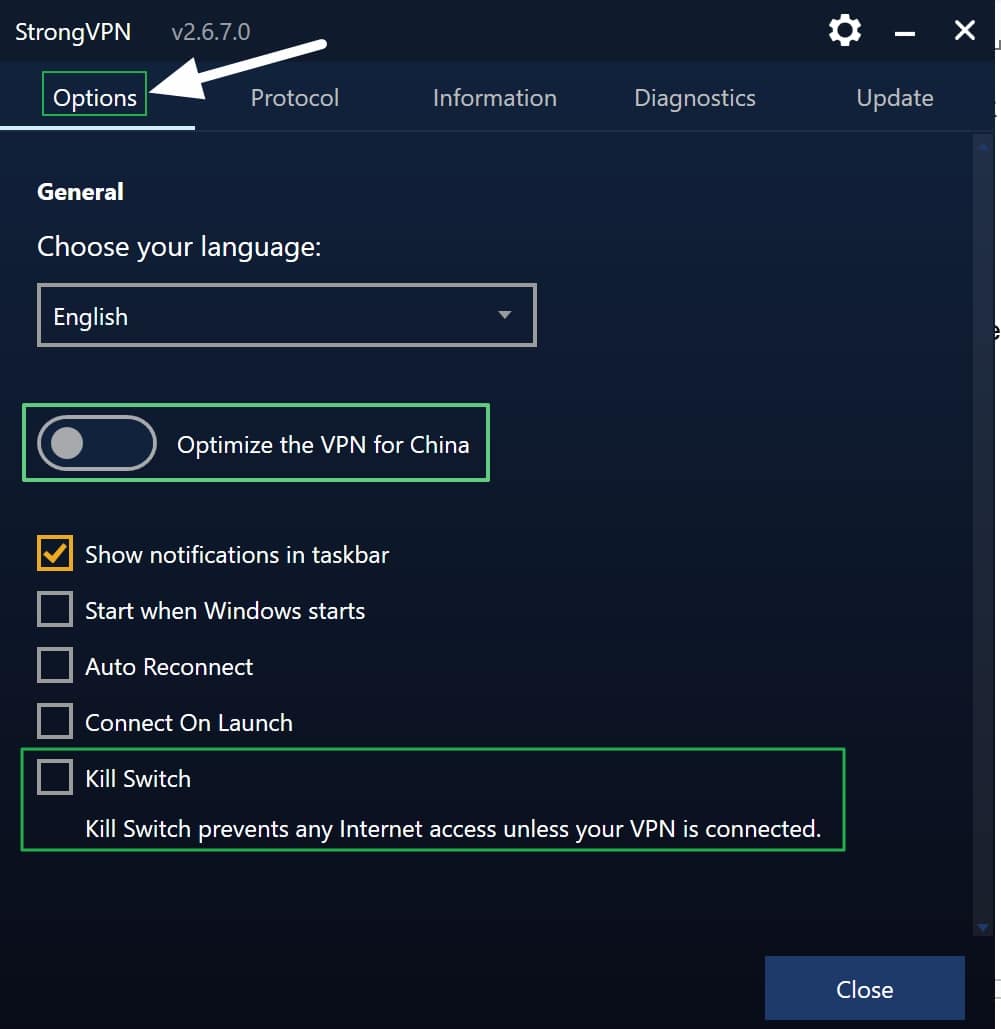This screenshot has width=1001, height=1029.
Task: Click the Choose your language label
Action: [x=179, y=247]
